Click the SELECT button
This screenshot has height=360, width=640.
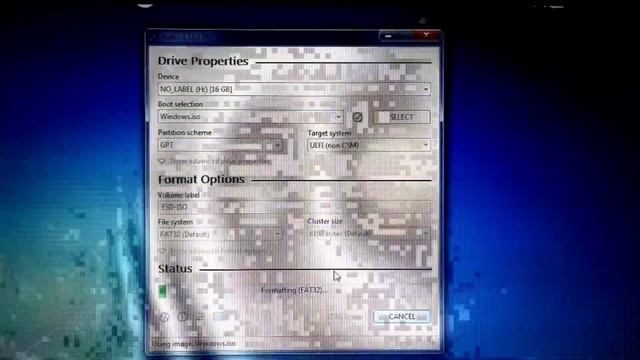(402, 117)
